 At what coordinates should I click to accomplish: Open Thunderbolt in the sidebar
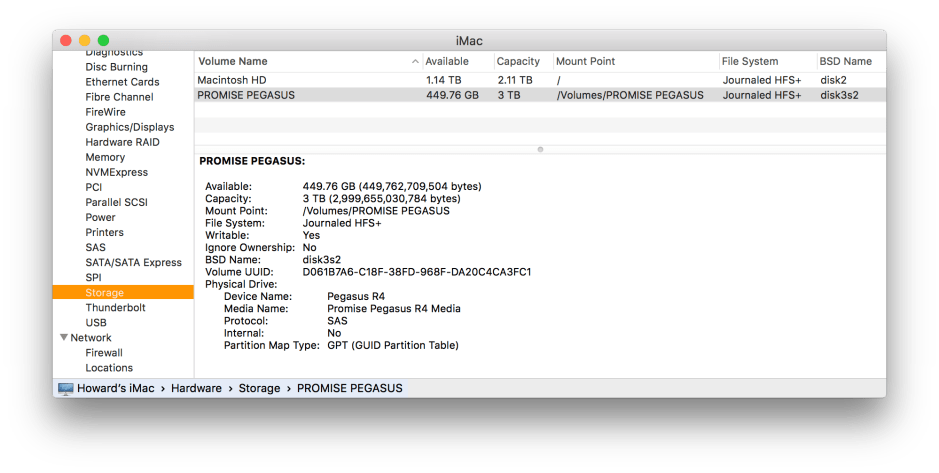(x=115, y=307)
